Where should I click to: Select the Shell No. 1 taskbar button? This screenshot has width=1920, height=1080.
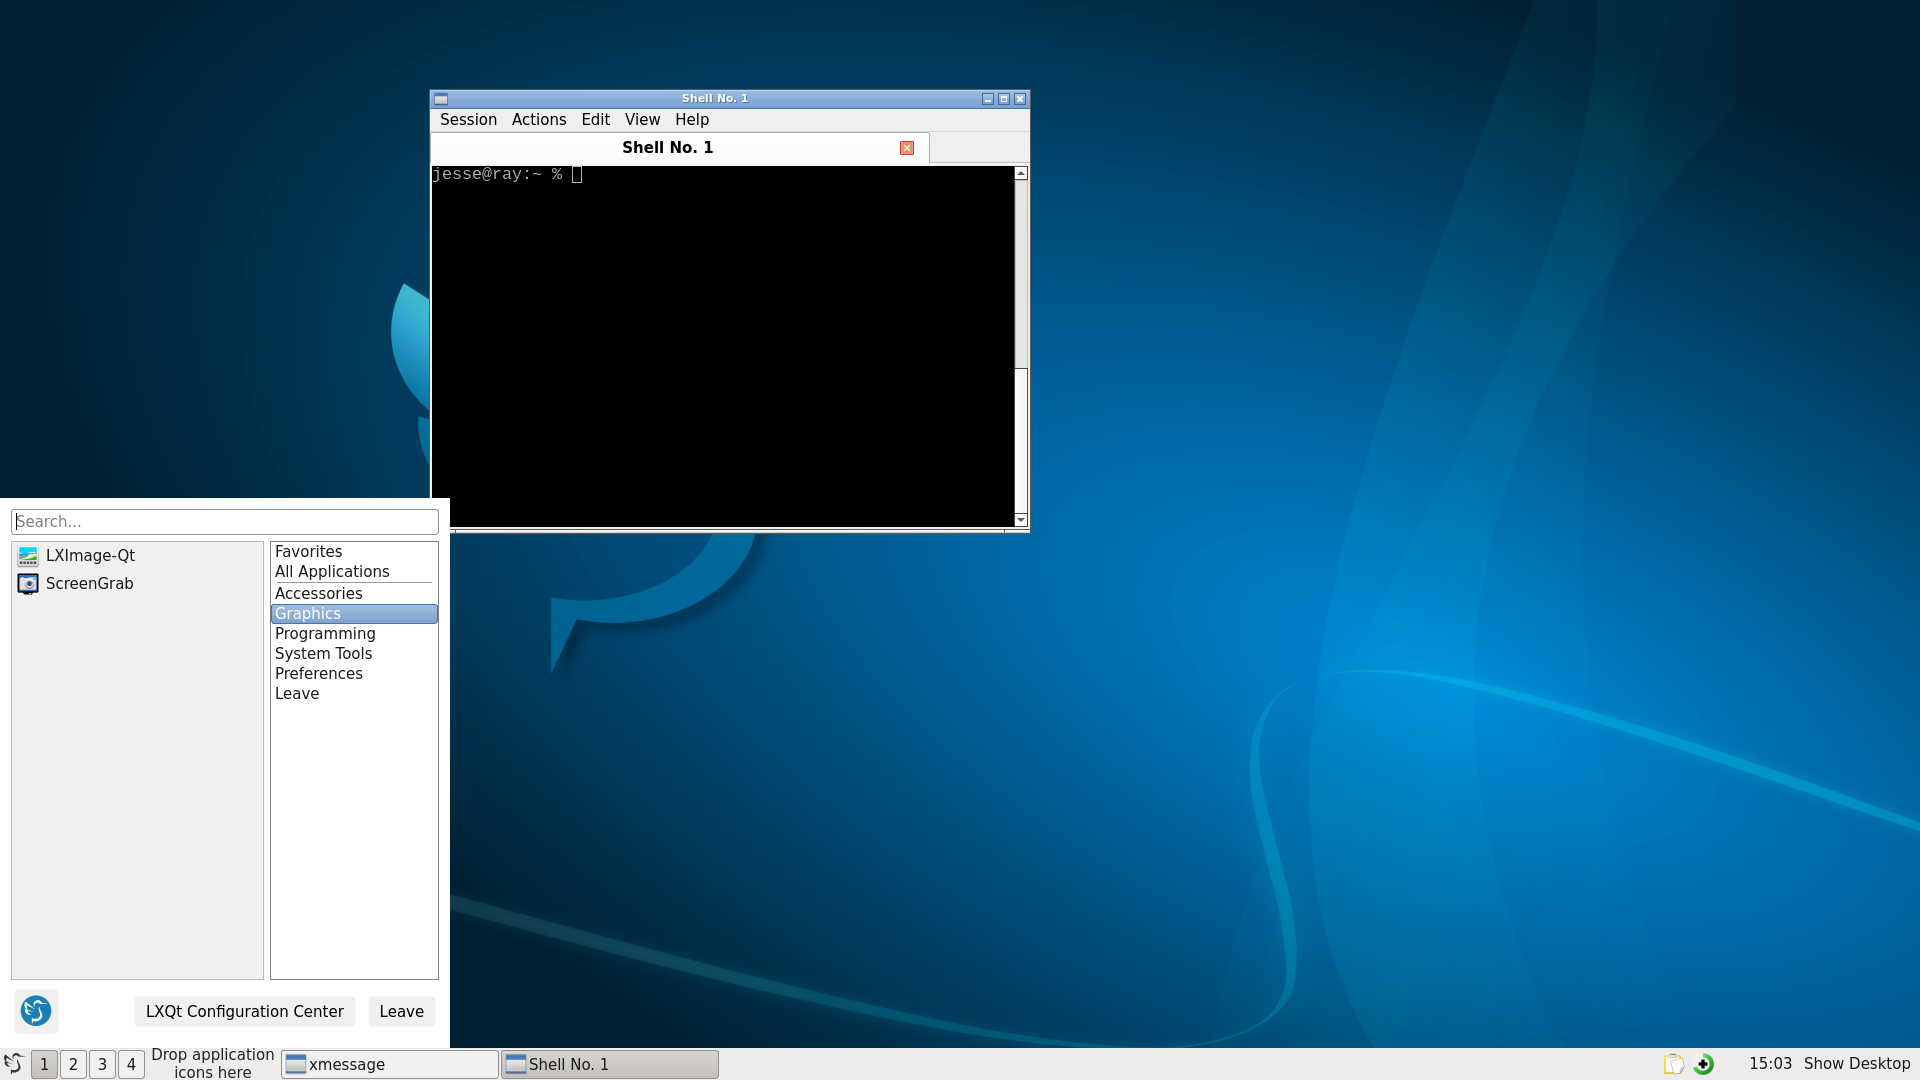pos(610,1064)
